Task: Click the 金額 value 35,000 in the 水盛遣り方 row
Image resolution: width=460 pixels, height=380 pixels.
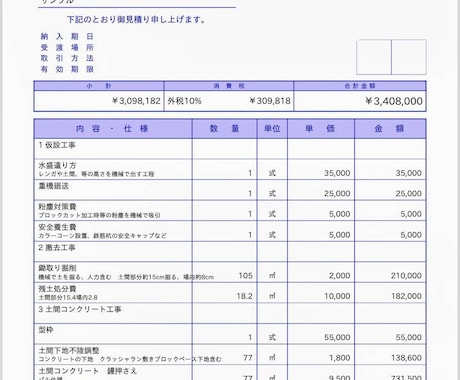Action: (408, 173)
